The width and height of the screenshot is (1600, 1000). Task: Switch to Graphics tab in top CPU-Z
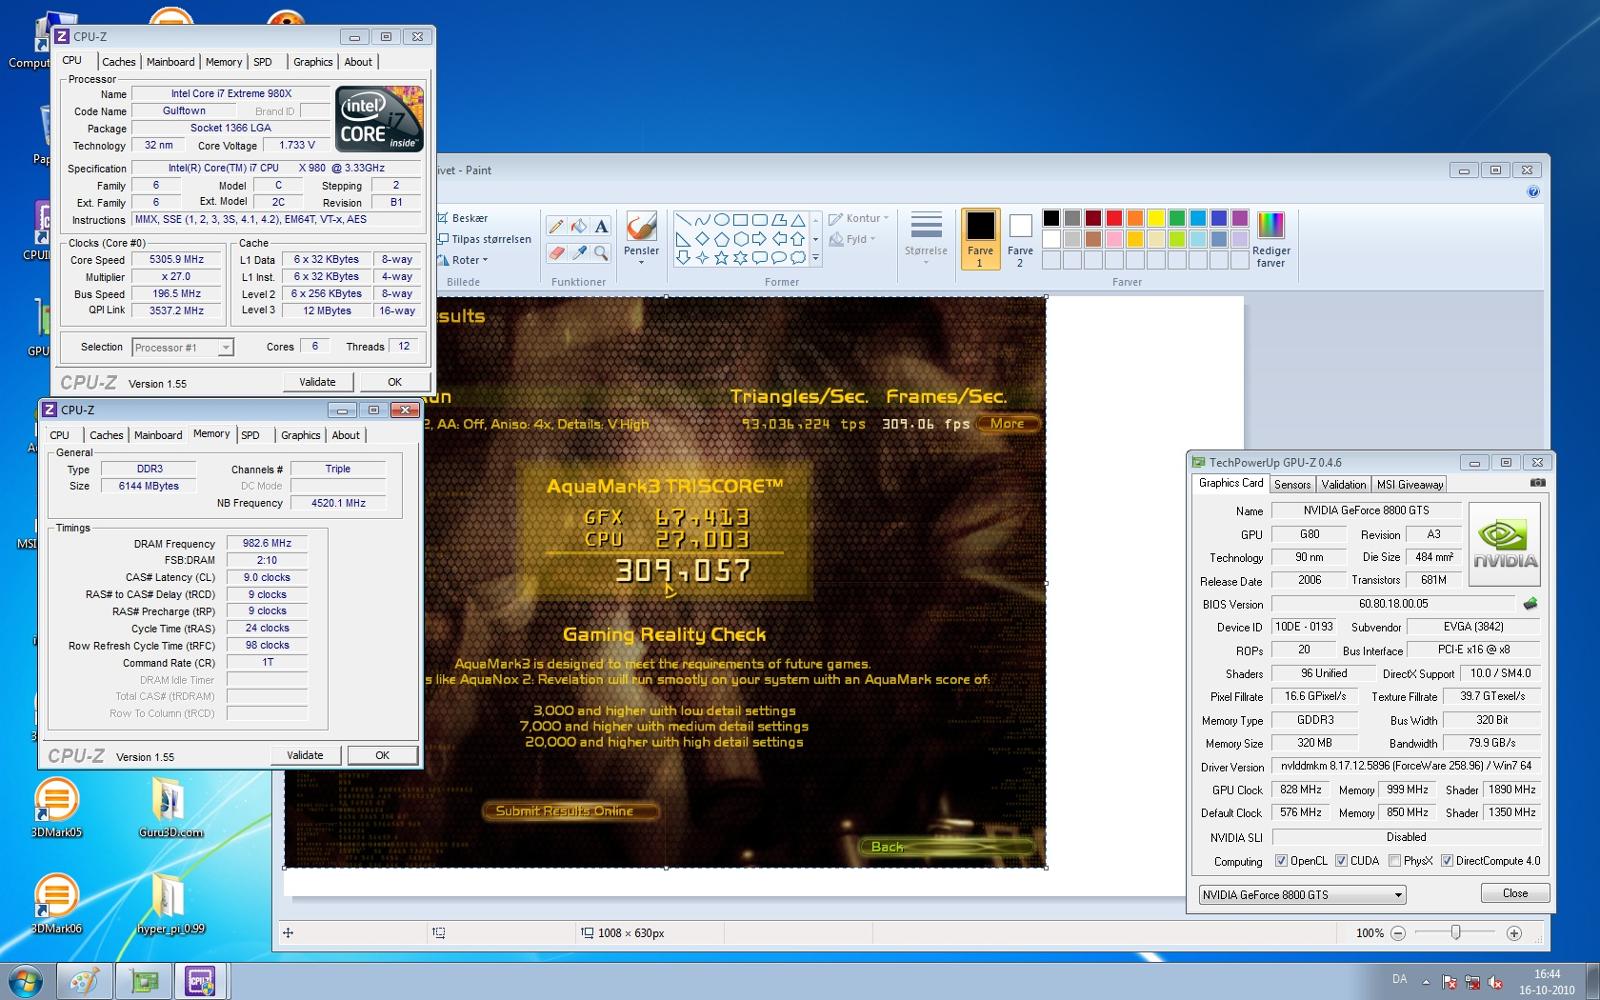coord(313,62)
